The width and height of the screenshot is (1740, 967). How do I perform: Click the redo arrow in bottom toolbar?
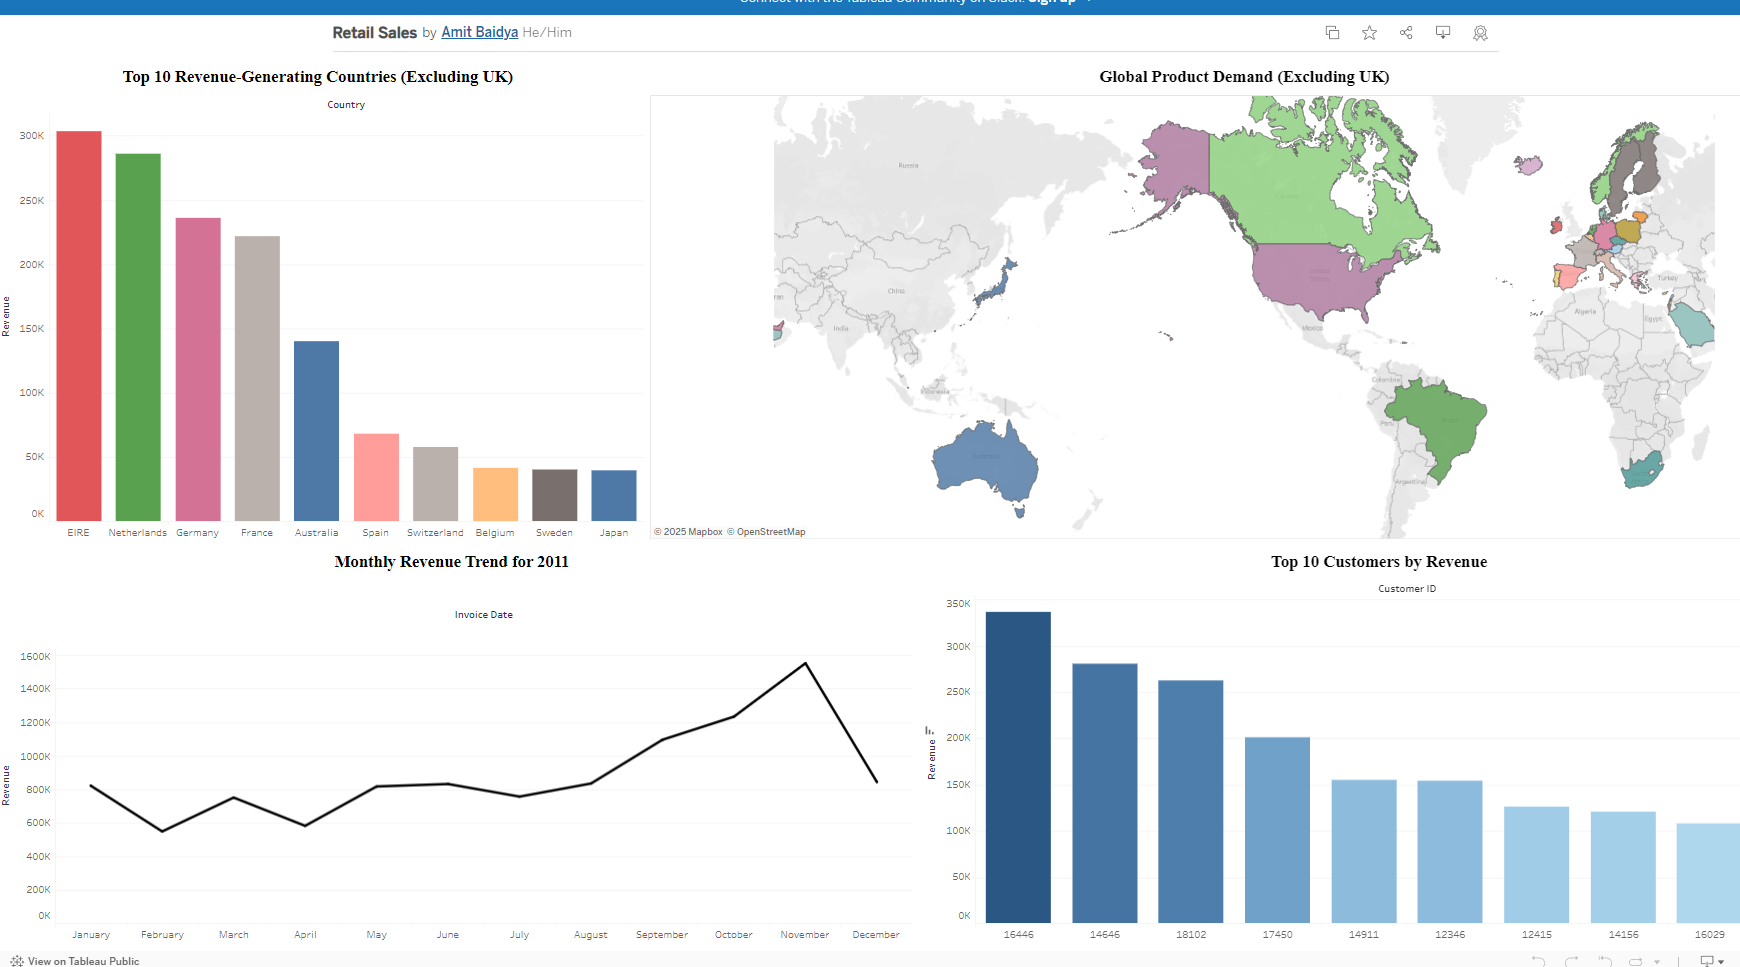1572,961
